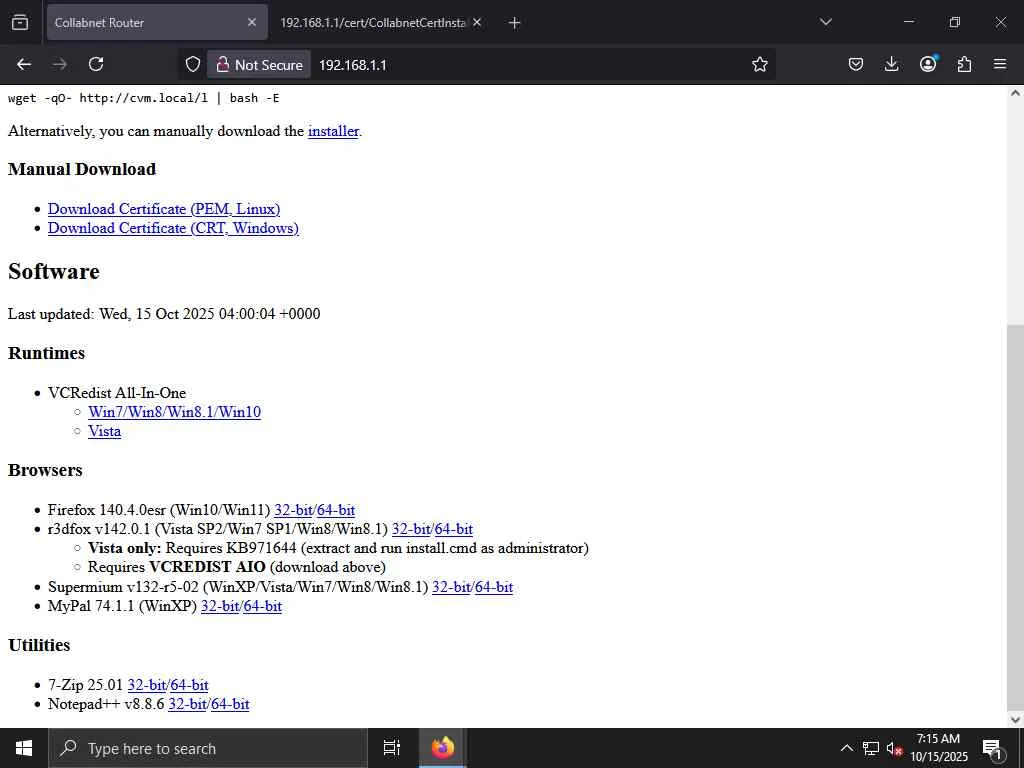Image resolution: width=1024 pixels, height=768 pixels.
Task: Reload the current page
Action: (96, 64)
